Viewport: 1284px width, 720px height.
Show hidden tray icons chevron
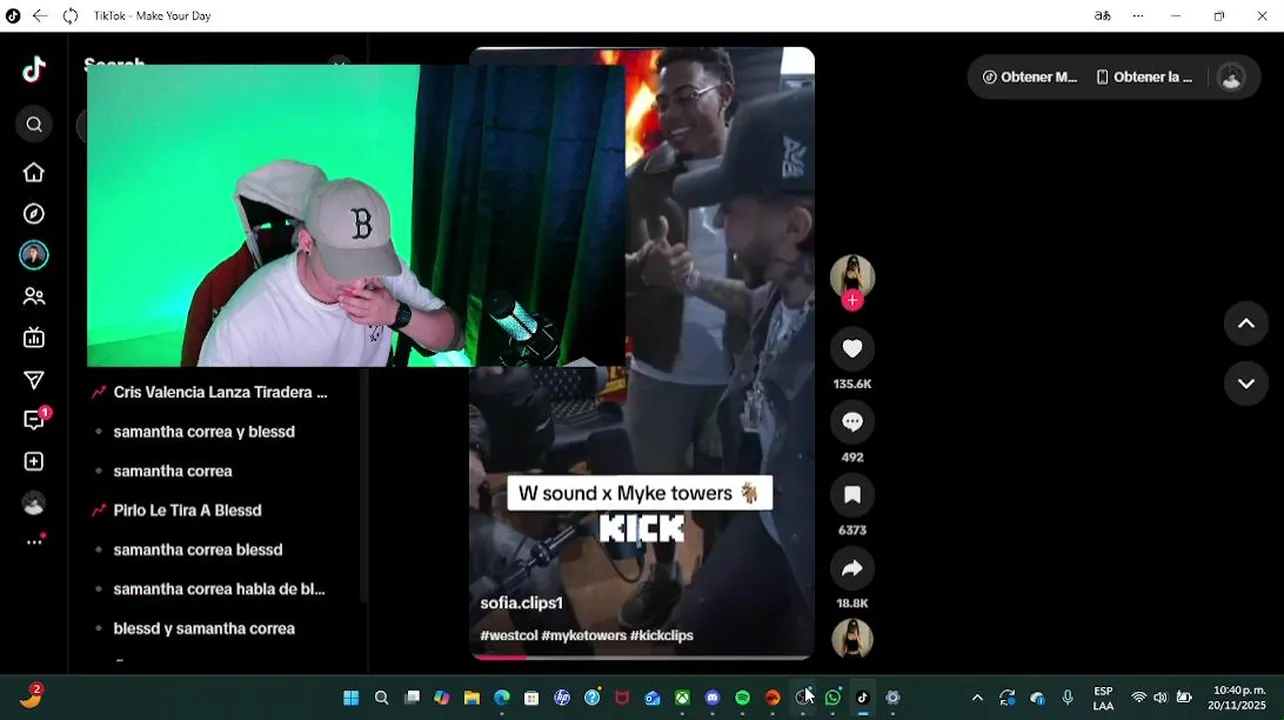point(977,698)
